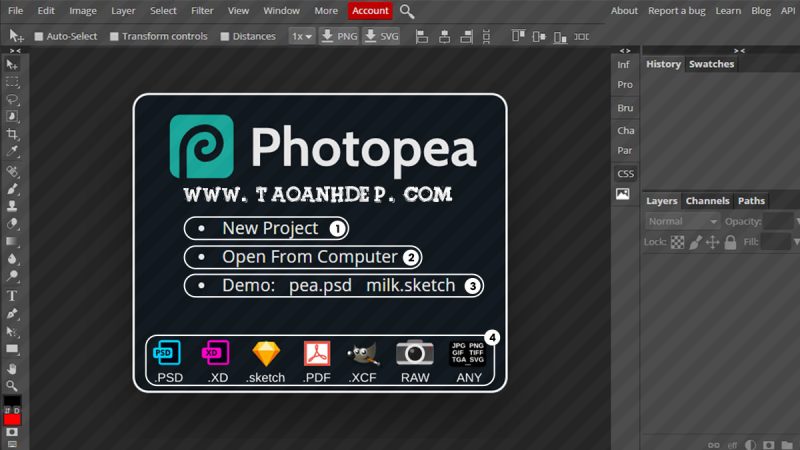Toggle lock position cross icon

(712, 242)
